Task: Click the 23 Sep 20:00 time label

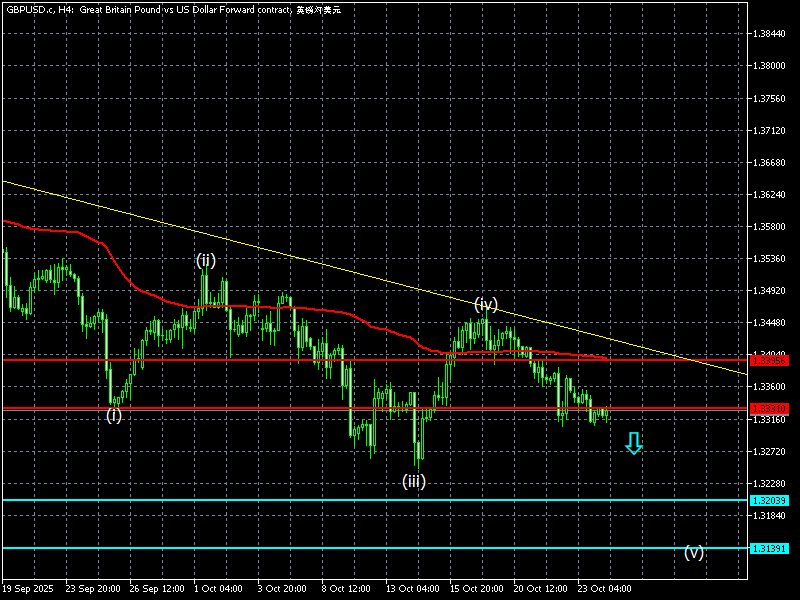Action: pos(93,589)
